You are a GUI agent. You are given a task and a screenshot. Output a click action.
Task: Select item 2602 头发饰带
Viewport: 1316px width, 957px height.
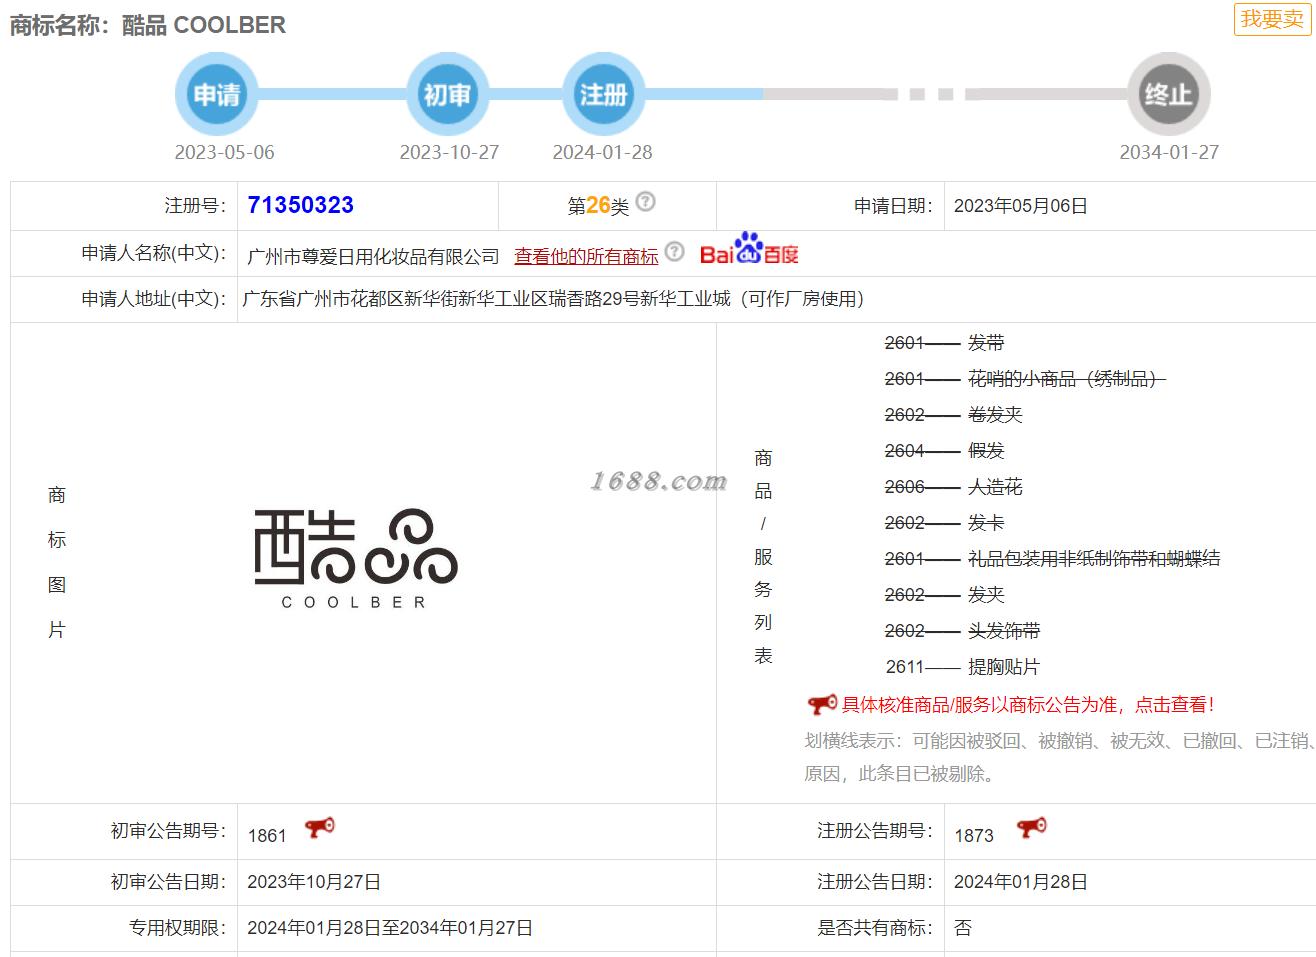[963, 631]
